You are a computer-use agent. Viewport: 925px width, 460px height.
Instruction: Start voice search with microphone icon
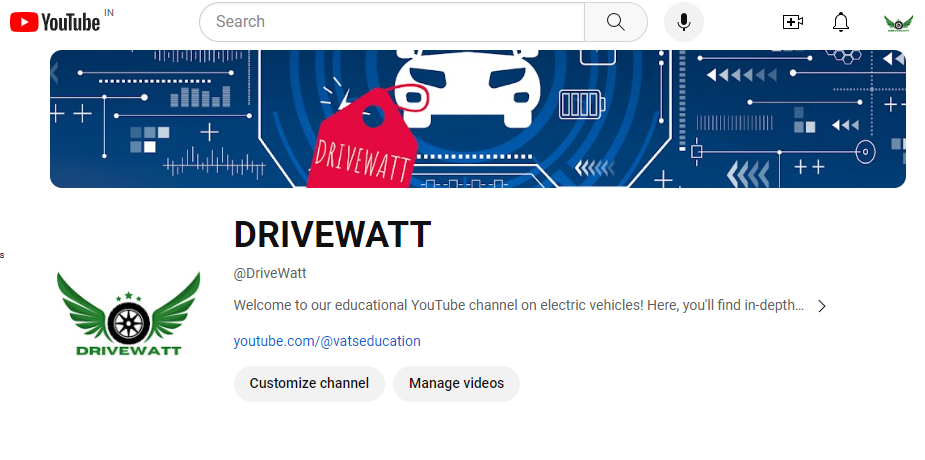coord(684,22)
